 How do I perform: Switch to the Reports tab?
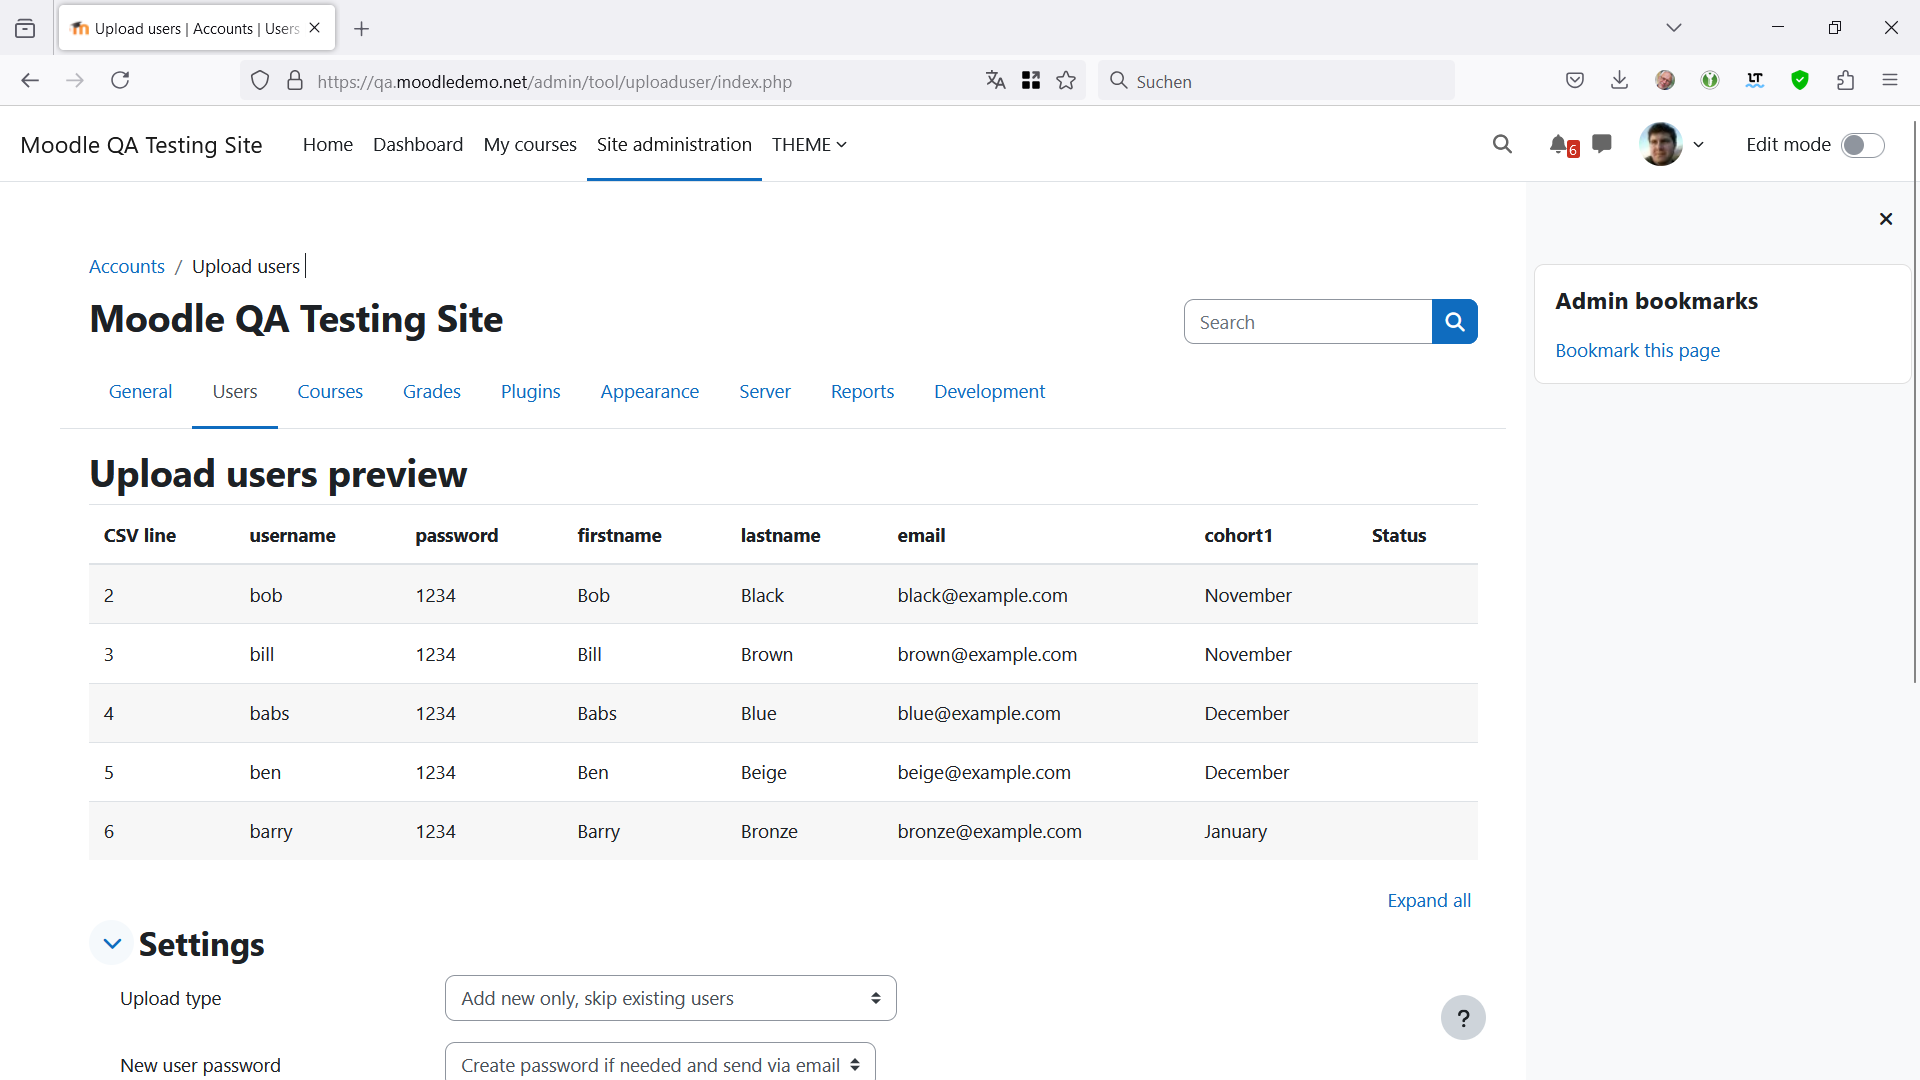pyautogui.click(x=862, y=391)
